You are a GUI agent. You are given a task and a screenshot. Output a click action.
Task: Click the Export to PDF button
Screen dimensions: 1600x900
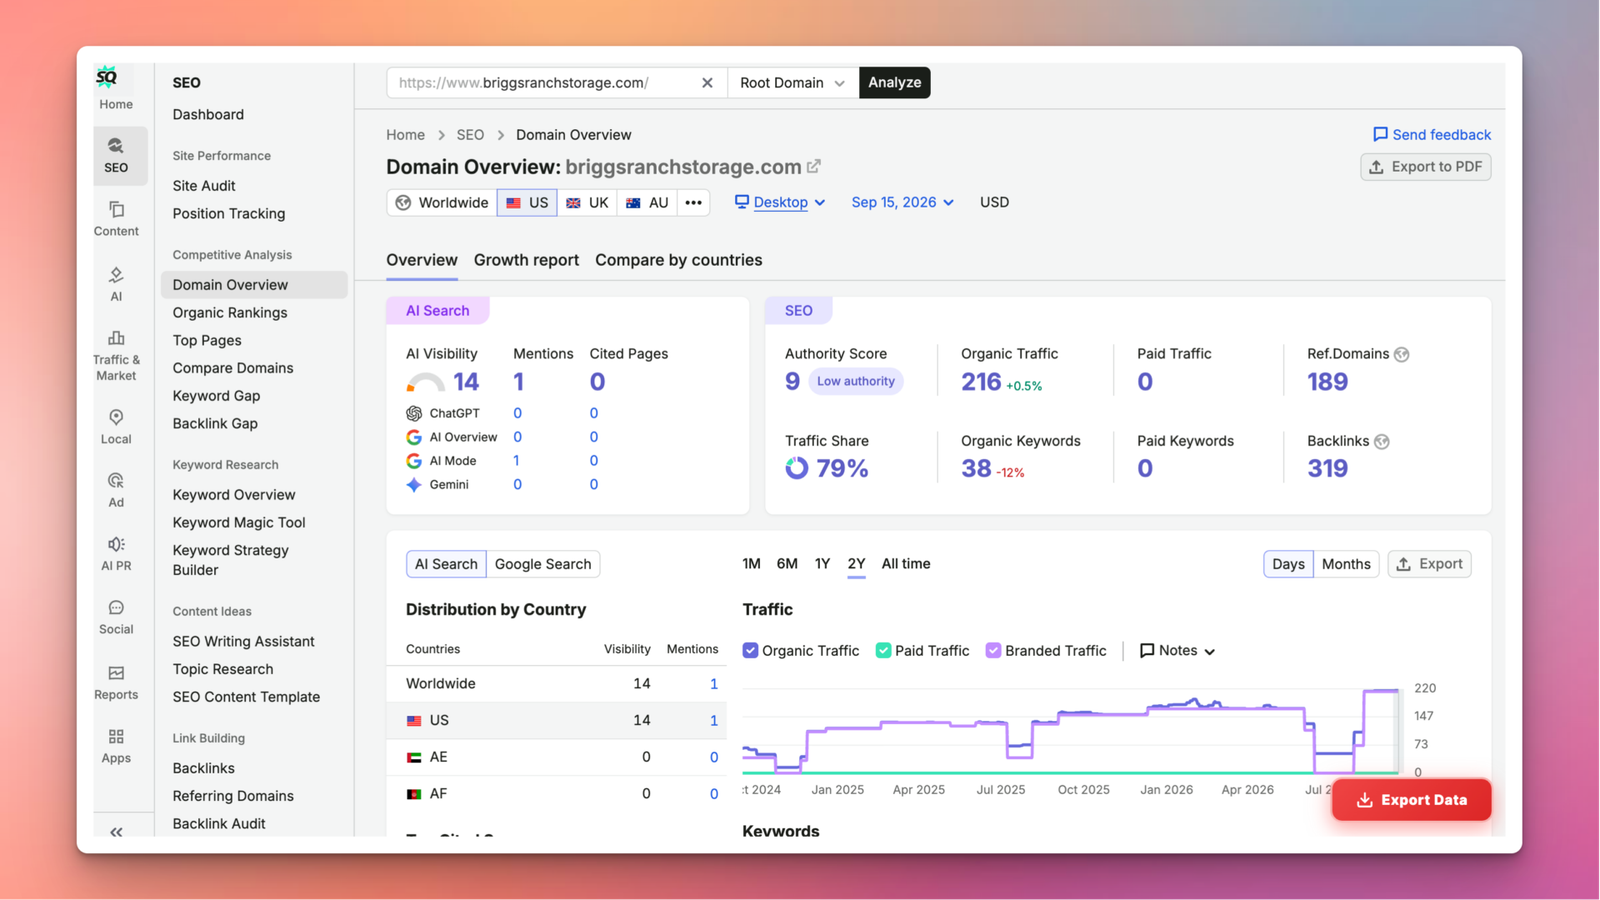[x=1425, y=167]
